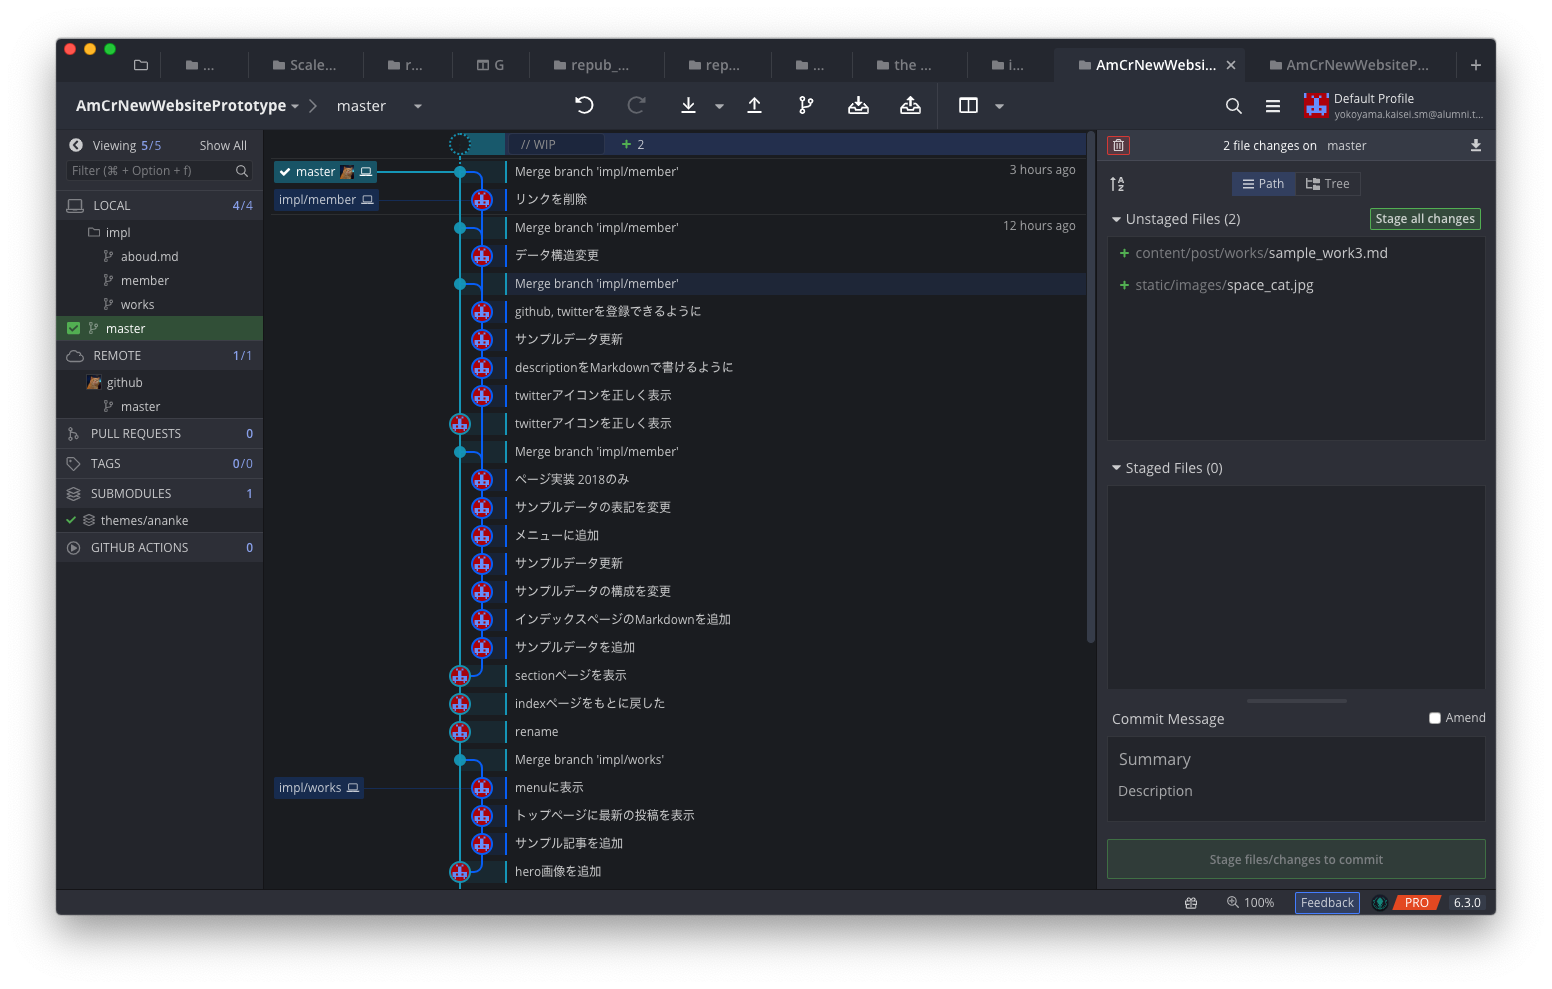1552x989 pixels.
Task: Open the folder icon in tab bar
Action: click(x=141, y=65)
